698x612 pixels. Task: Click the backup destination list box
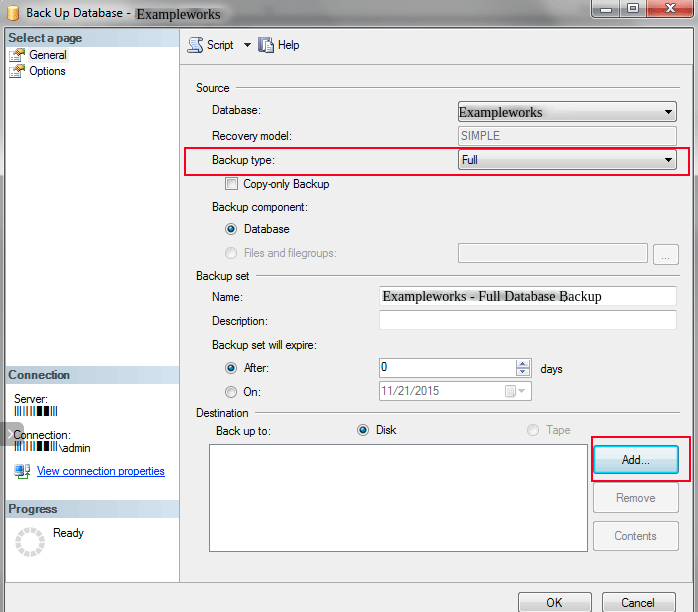click(398, 498)
